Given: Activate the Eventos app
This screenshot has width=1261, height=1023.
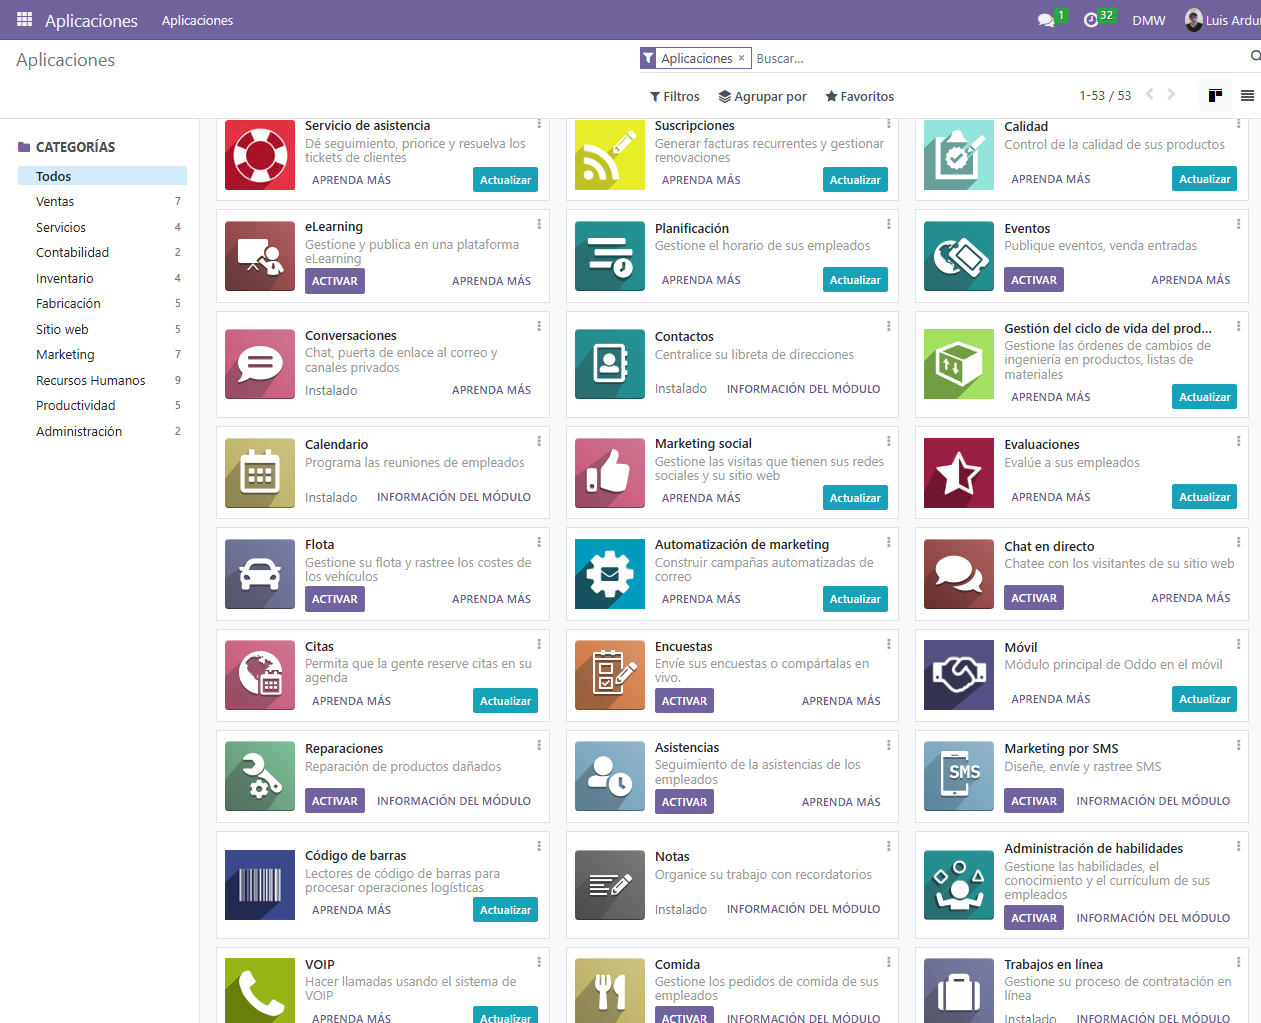Looking at the screenshot, I should [x=1033, y=280].
